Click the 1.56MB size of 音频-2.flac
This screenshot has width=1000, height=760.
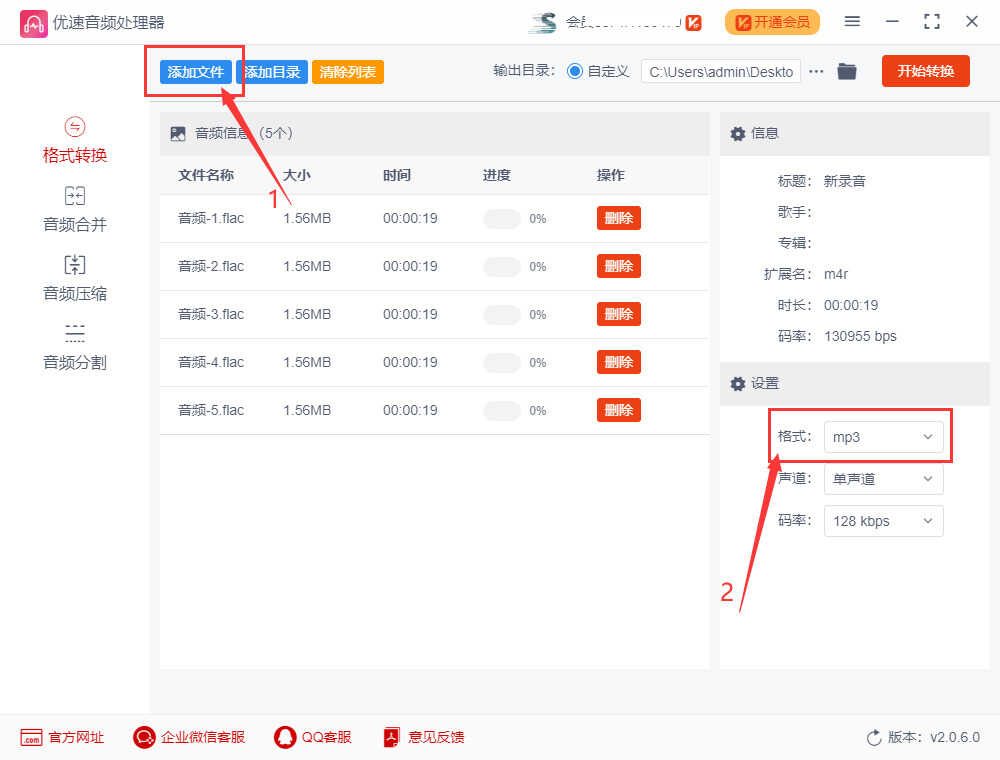tap(307, 266)
